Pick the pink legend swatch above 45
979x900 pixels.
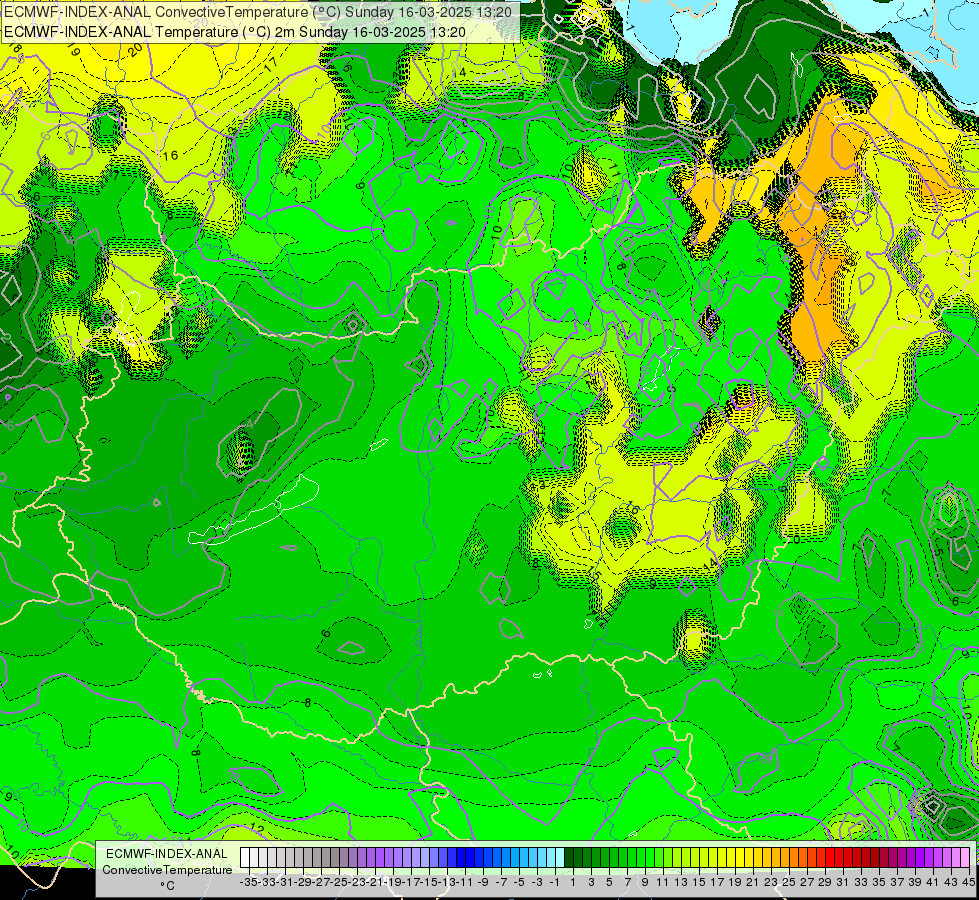pos(965,857)
